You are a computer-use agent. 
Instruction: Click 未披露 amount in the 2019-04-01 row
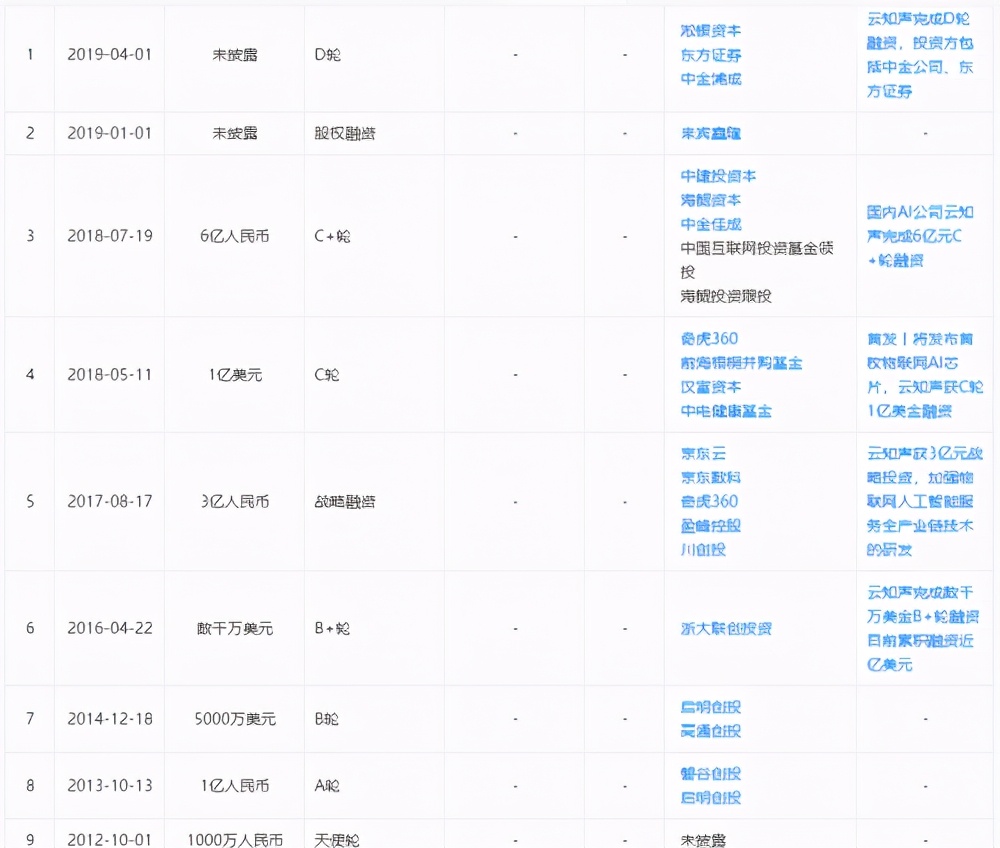(x=235, y=55)
